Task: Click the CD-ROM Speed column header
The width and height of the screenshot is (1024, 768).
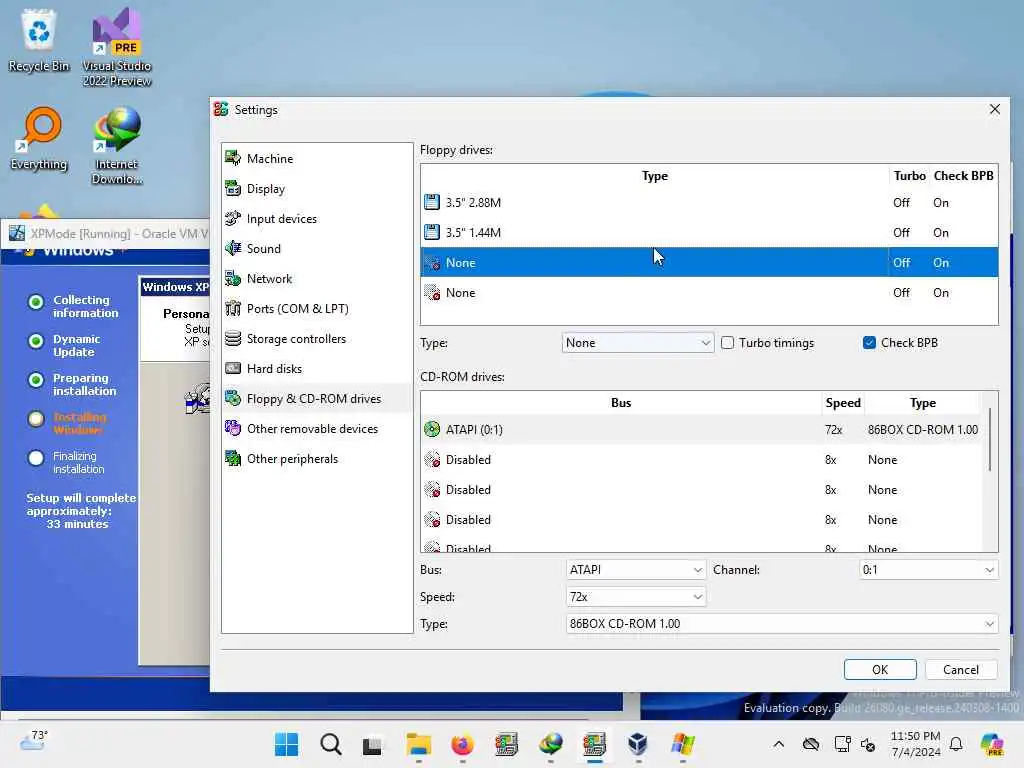Action: tap(842, 403)
